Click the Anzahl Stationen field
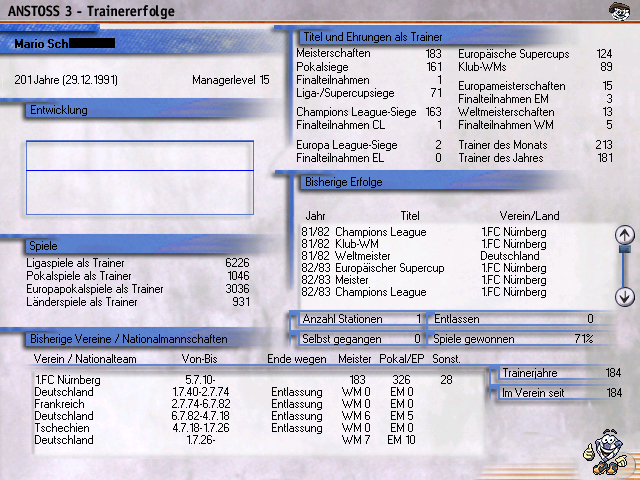640x480 pixels. pyautogui.click(x=355, y=319)
